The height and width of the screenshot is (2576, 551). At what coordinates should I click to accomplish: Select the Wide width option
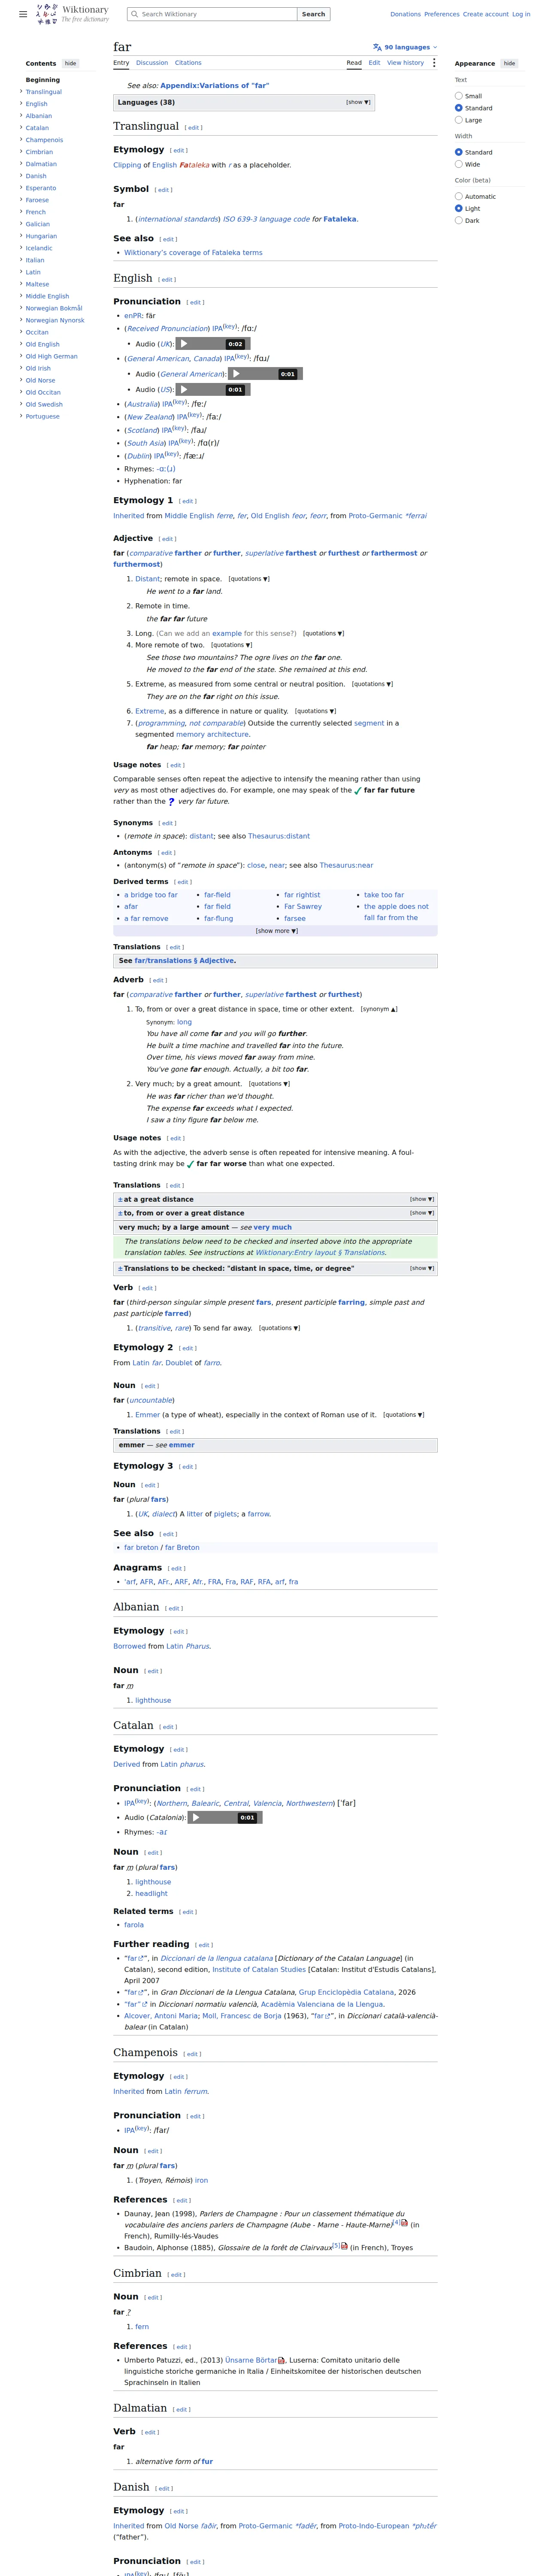click(459, 164)
